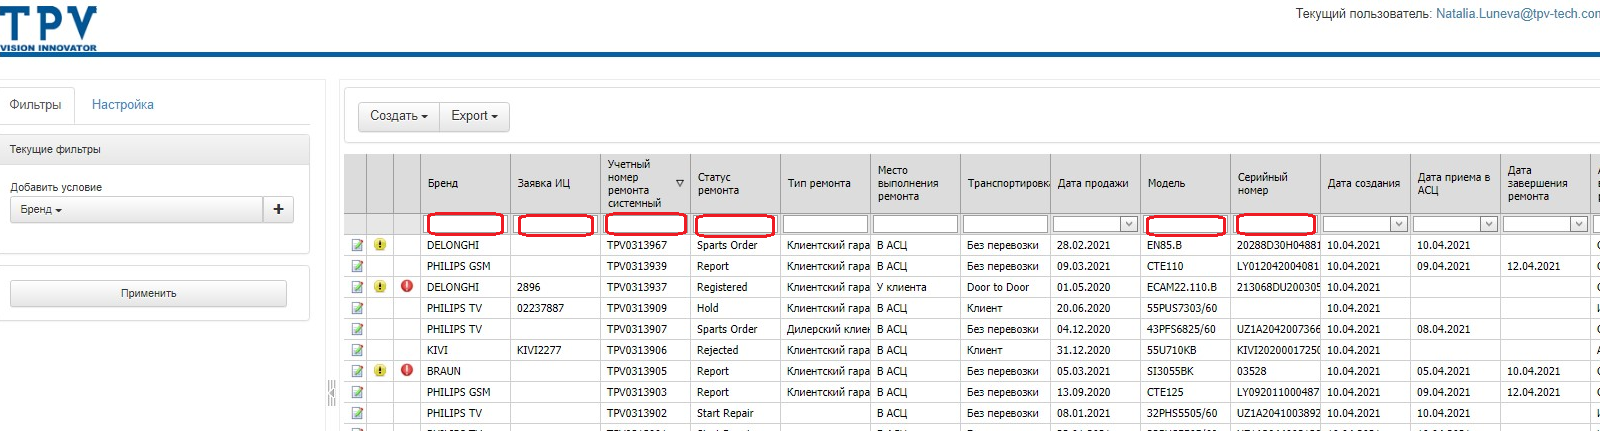Click the Текущие фильтры panel header
The width and height of the screenshot is (1600, 431).
coord(154,149)
